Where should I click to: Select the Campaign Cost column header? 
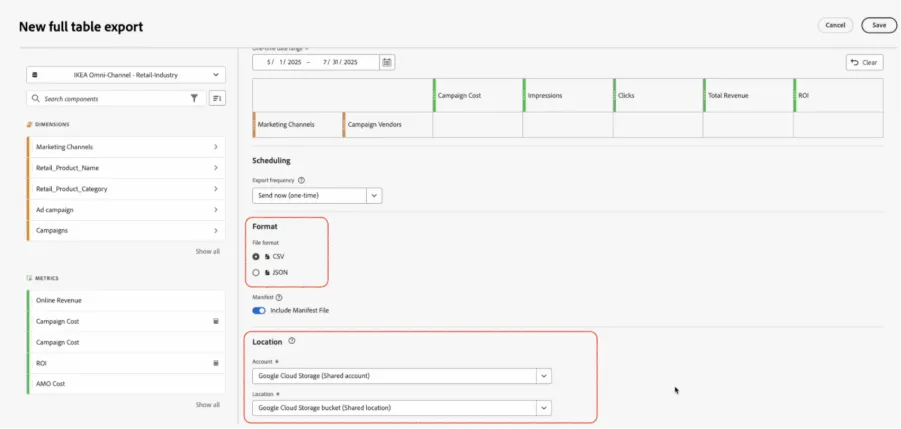tap(478, 95)
